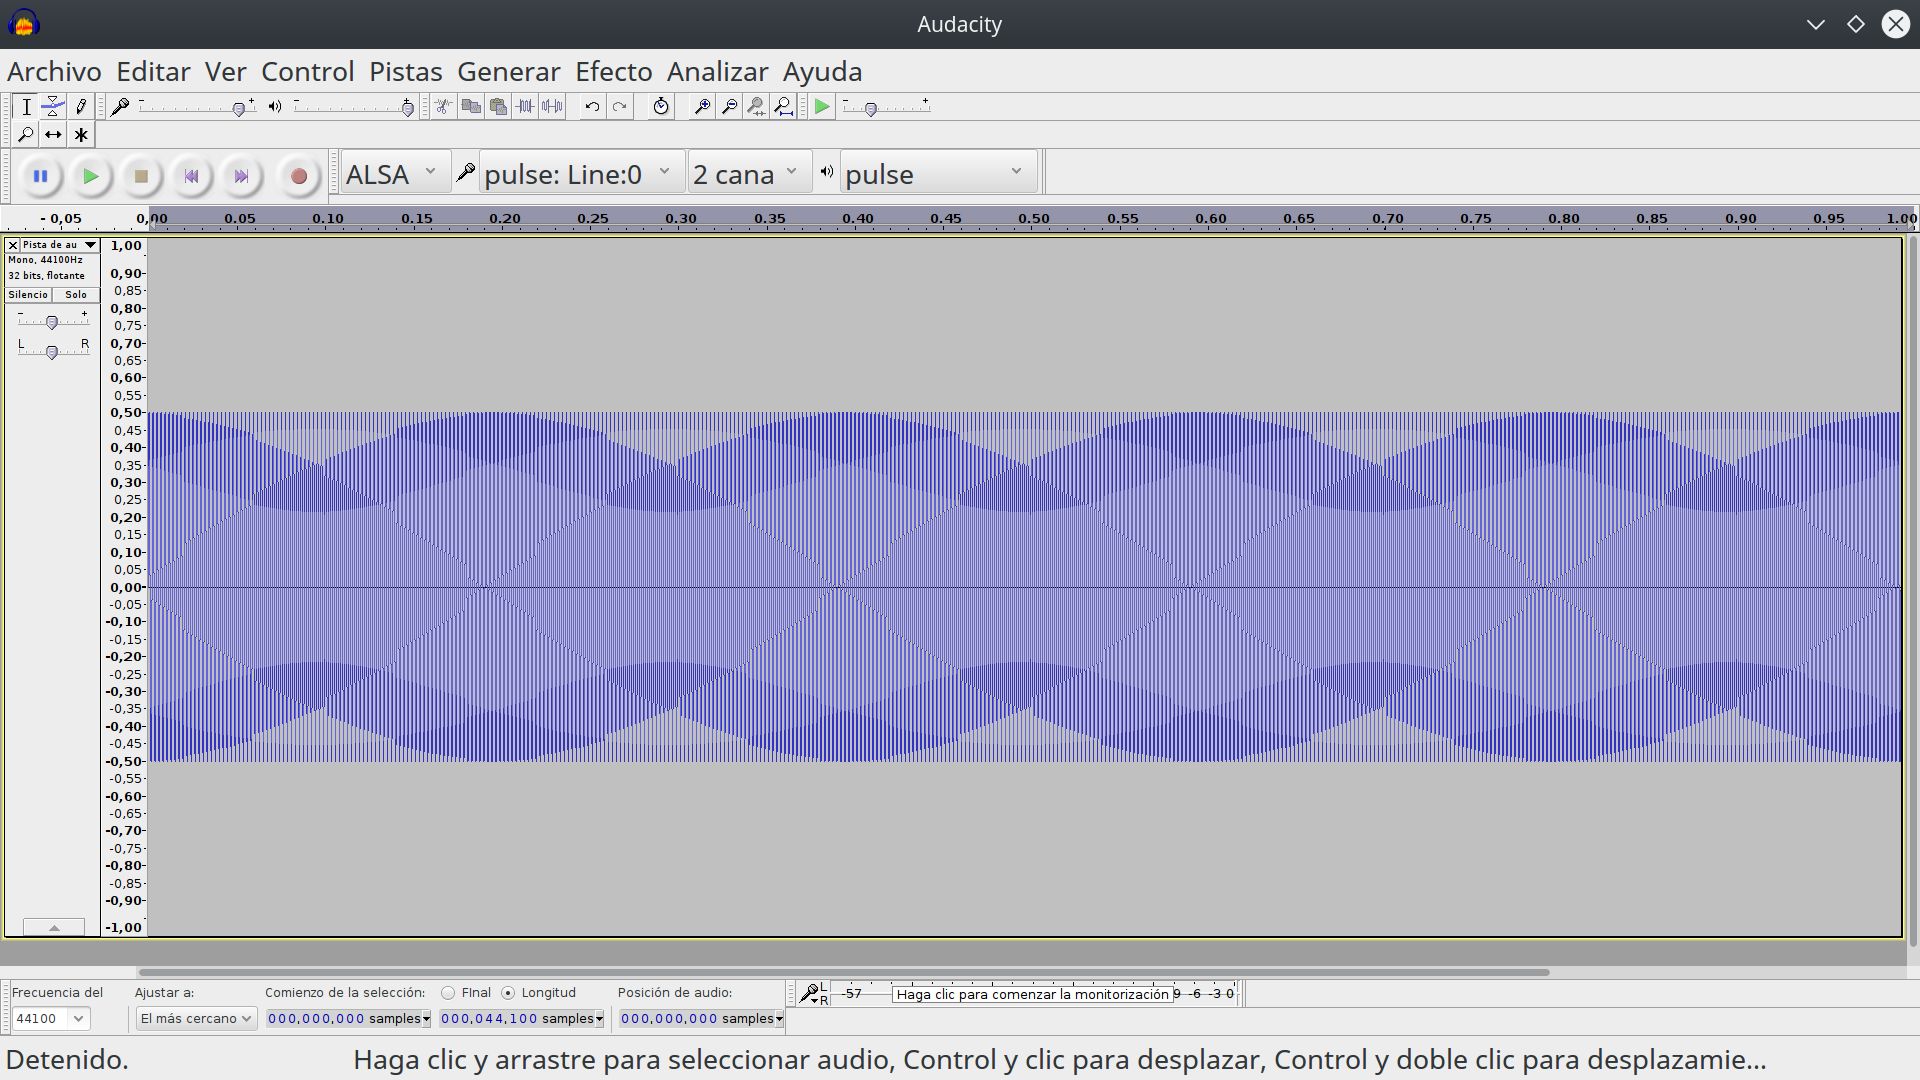Click the Fit Selection zoom icon
This screenshot has width=1920, height=1080.
(x=757, y=107)
